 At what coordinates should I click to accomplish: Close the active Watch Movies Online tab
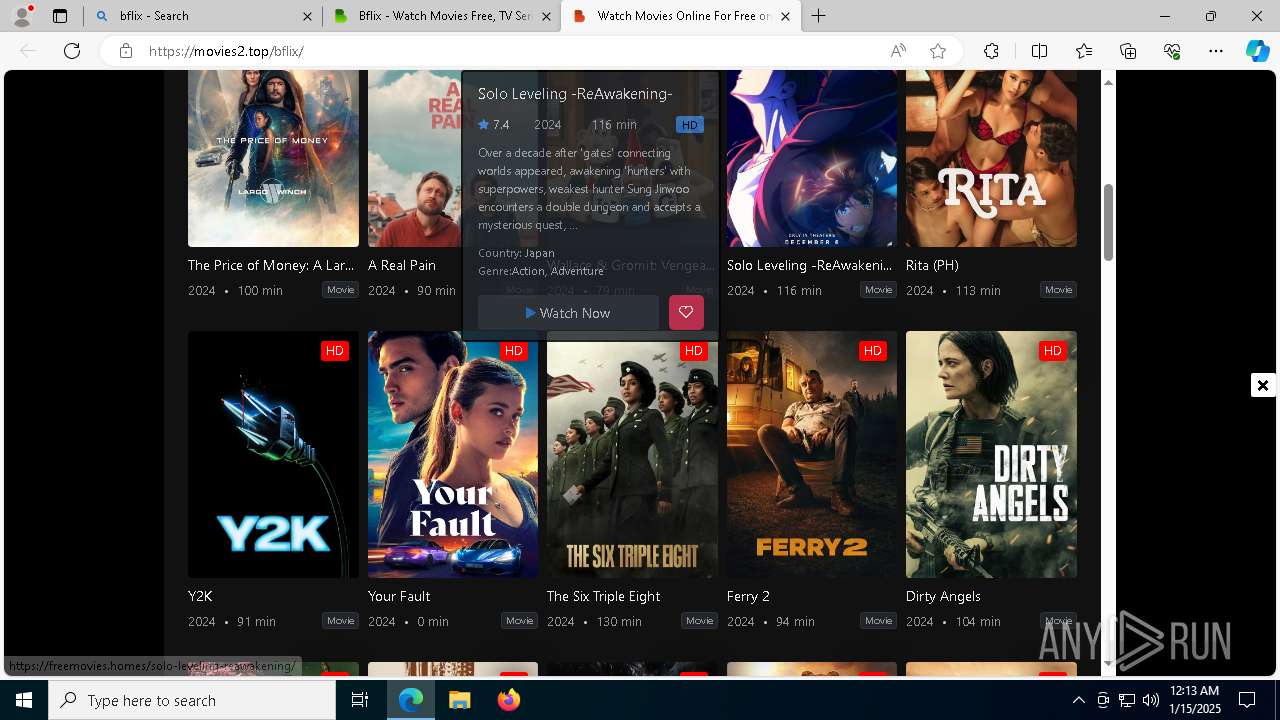coord(785,16)
